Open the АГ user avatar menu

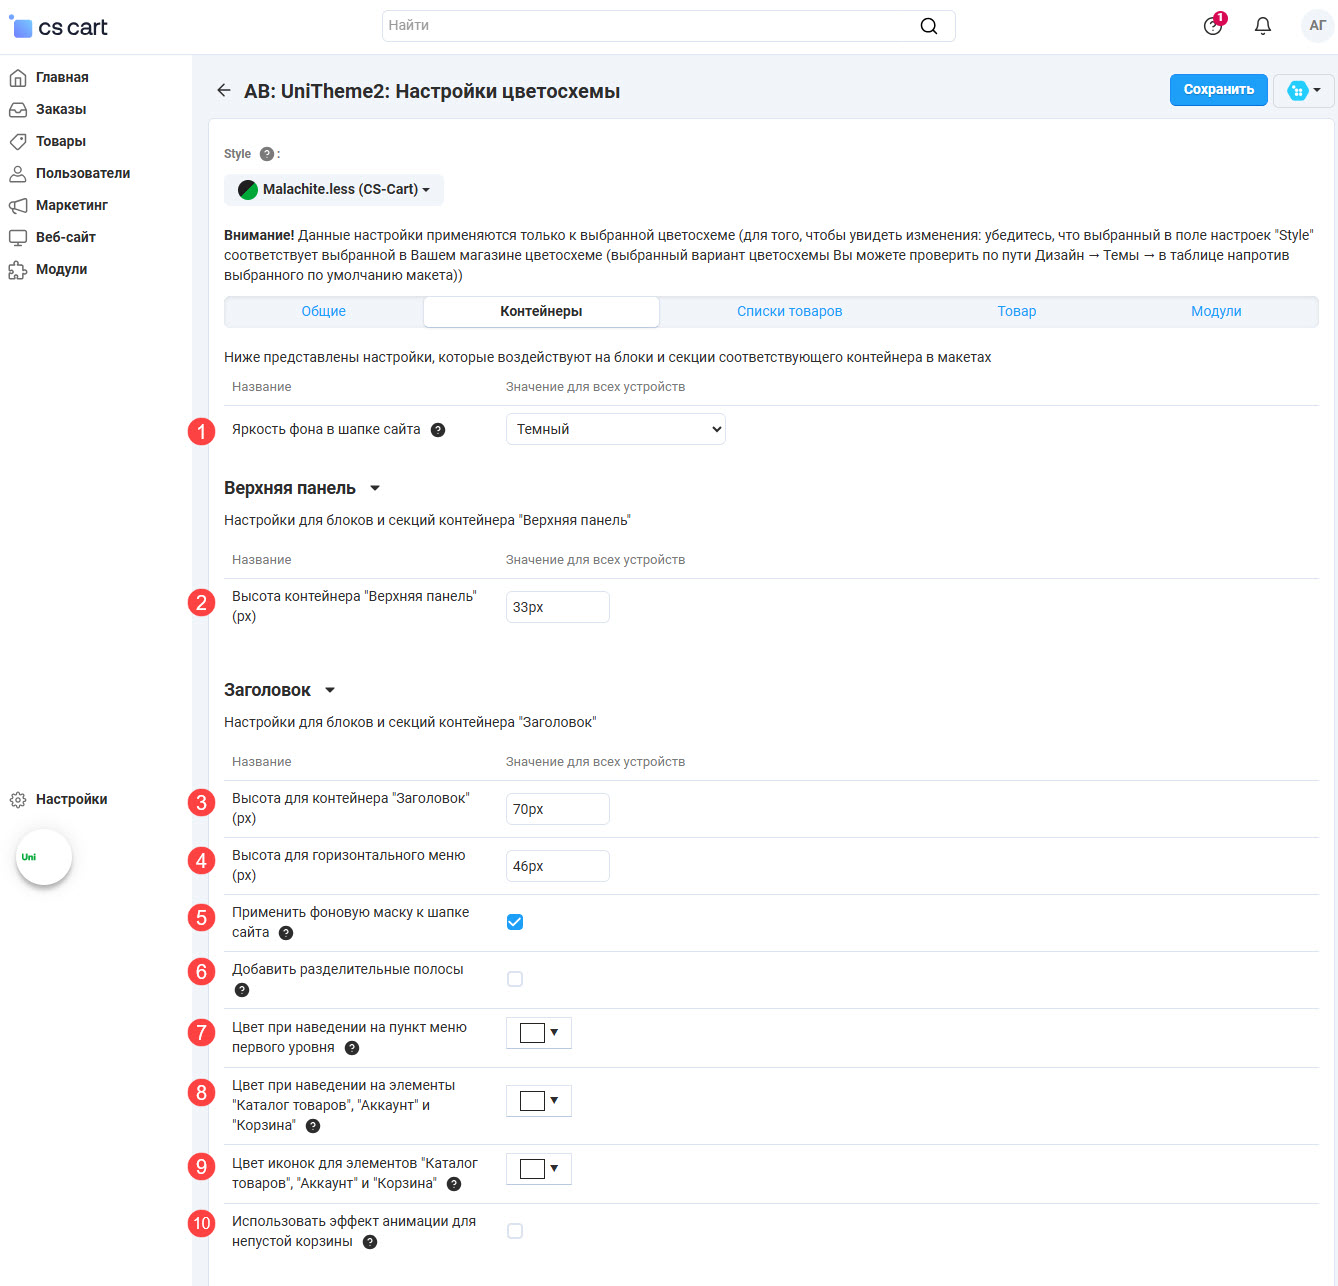[x=1317, y=26]
